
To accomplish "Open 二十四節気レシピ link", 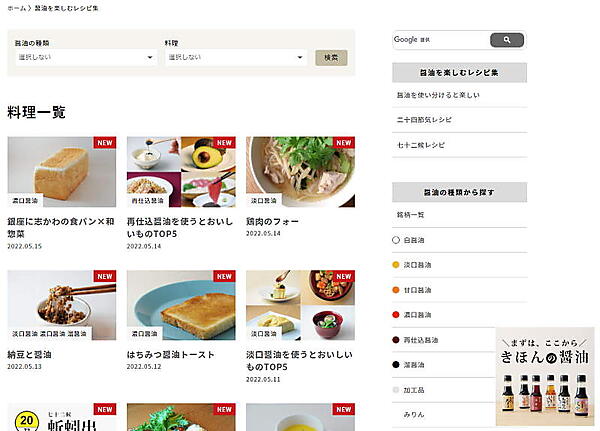I will [424, 120].
